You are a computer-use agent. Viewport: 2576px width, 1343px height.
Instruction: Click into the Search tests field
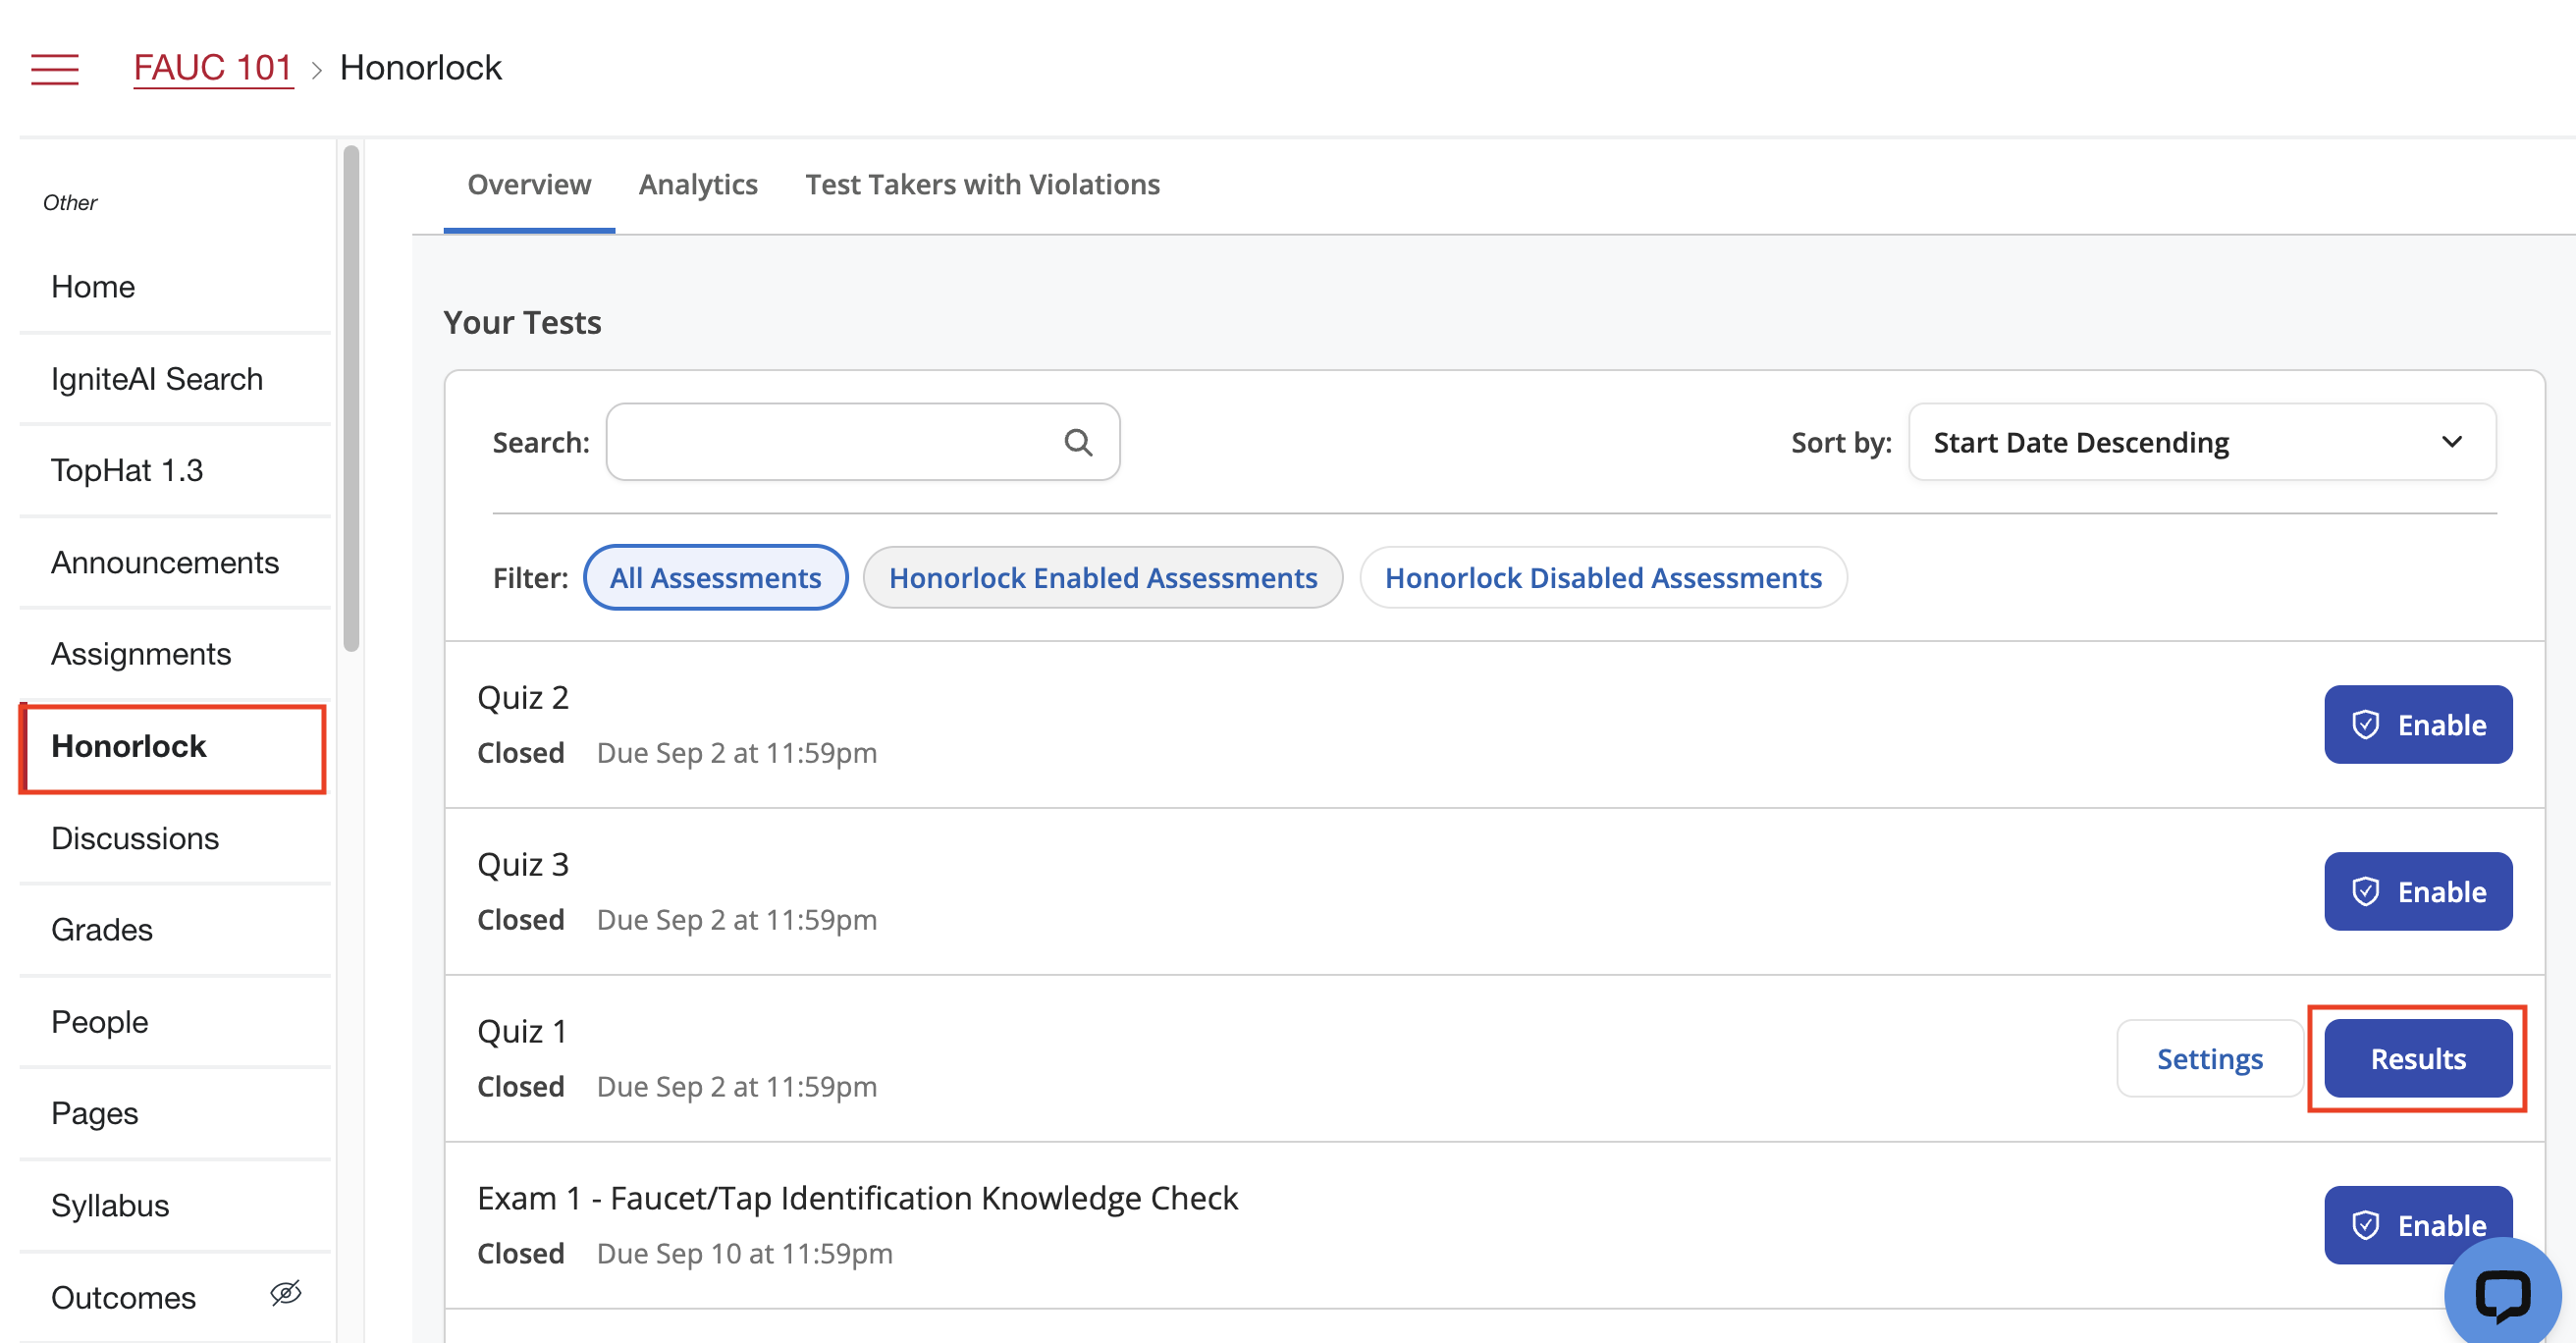click(862, 442)
